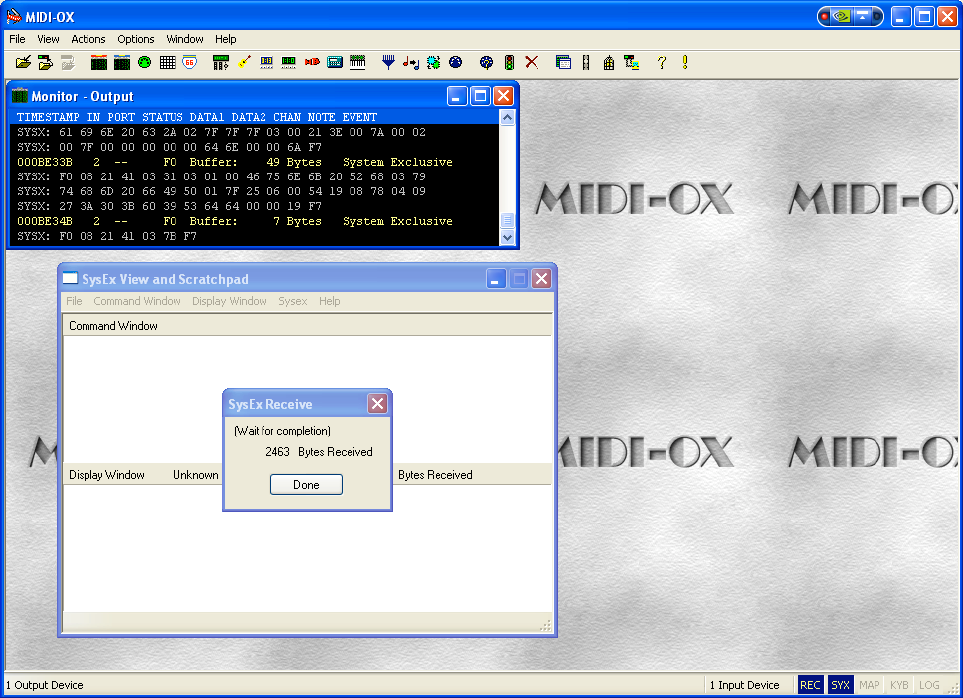Open the View menu
The width and height of the screenshot is (963, 698).
click(x=48, y=39)
